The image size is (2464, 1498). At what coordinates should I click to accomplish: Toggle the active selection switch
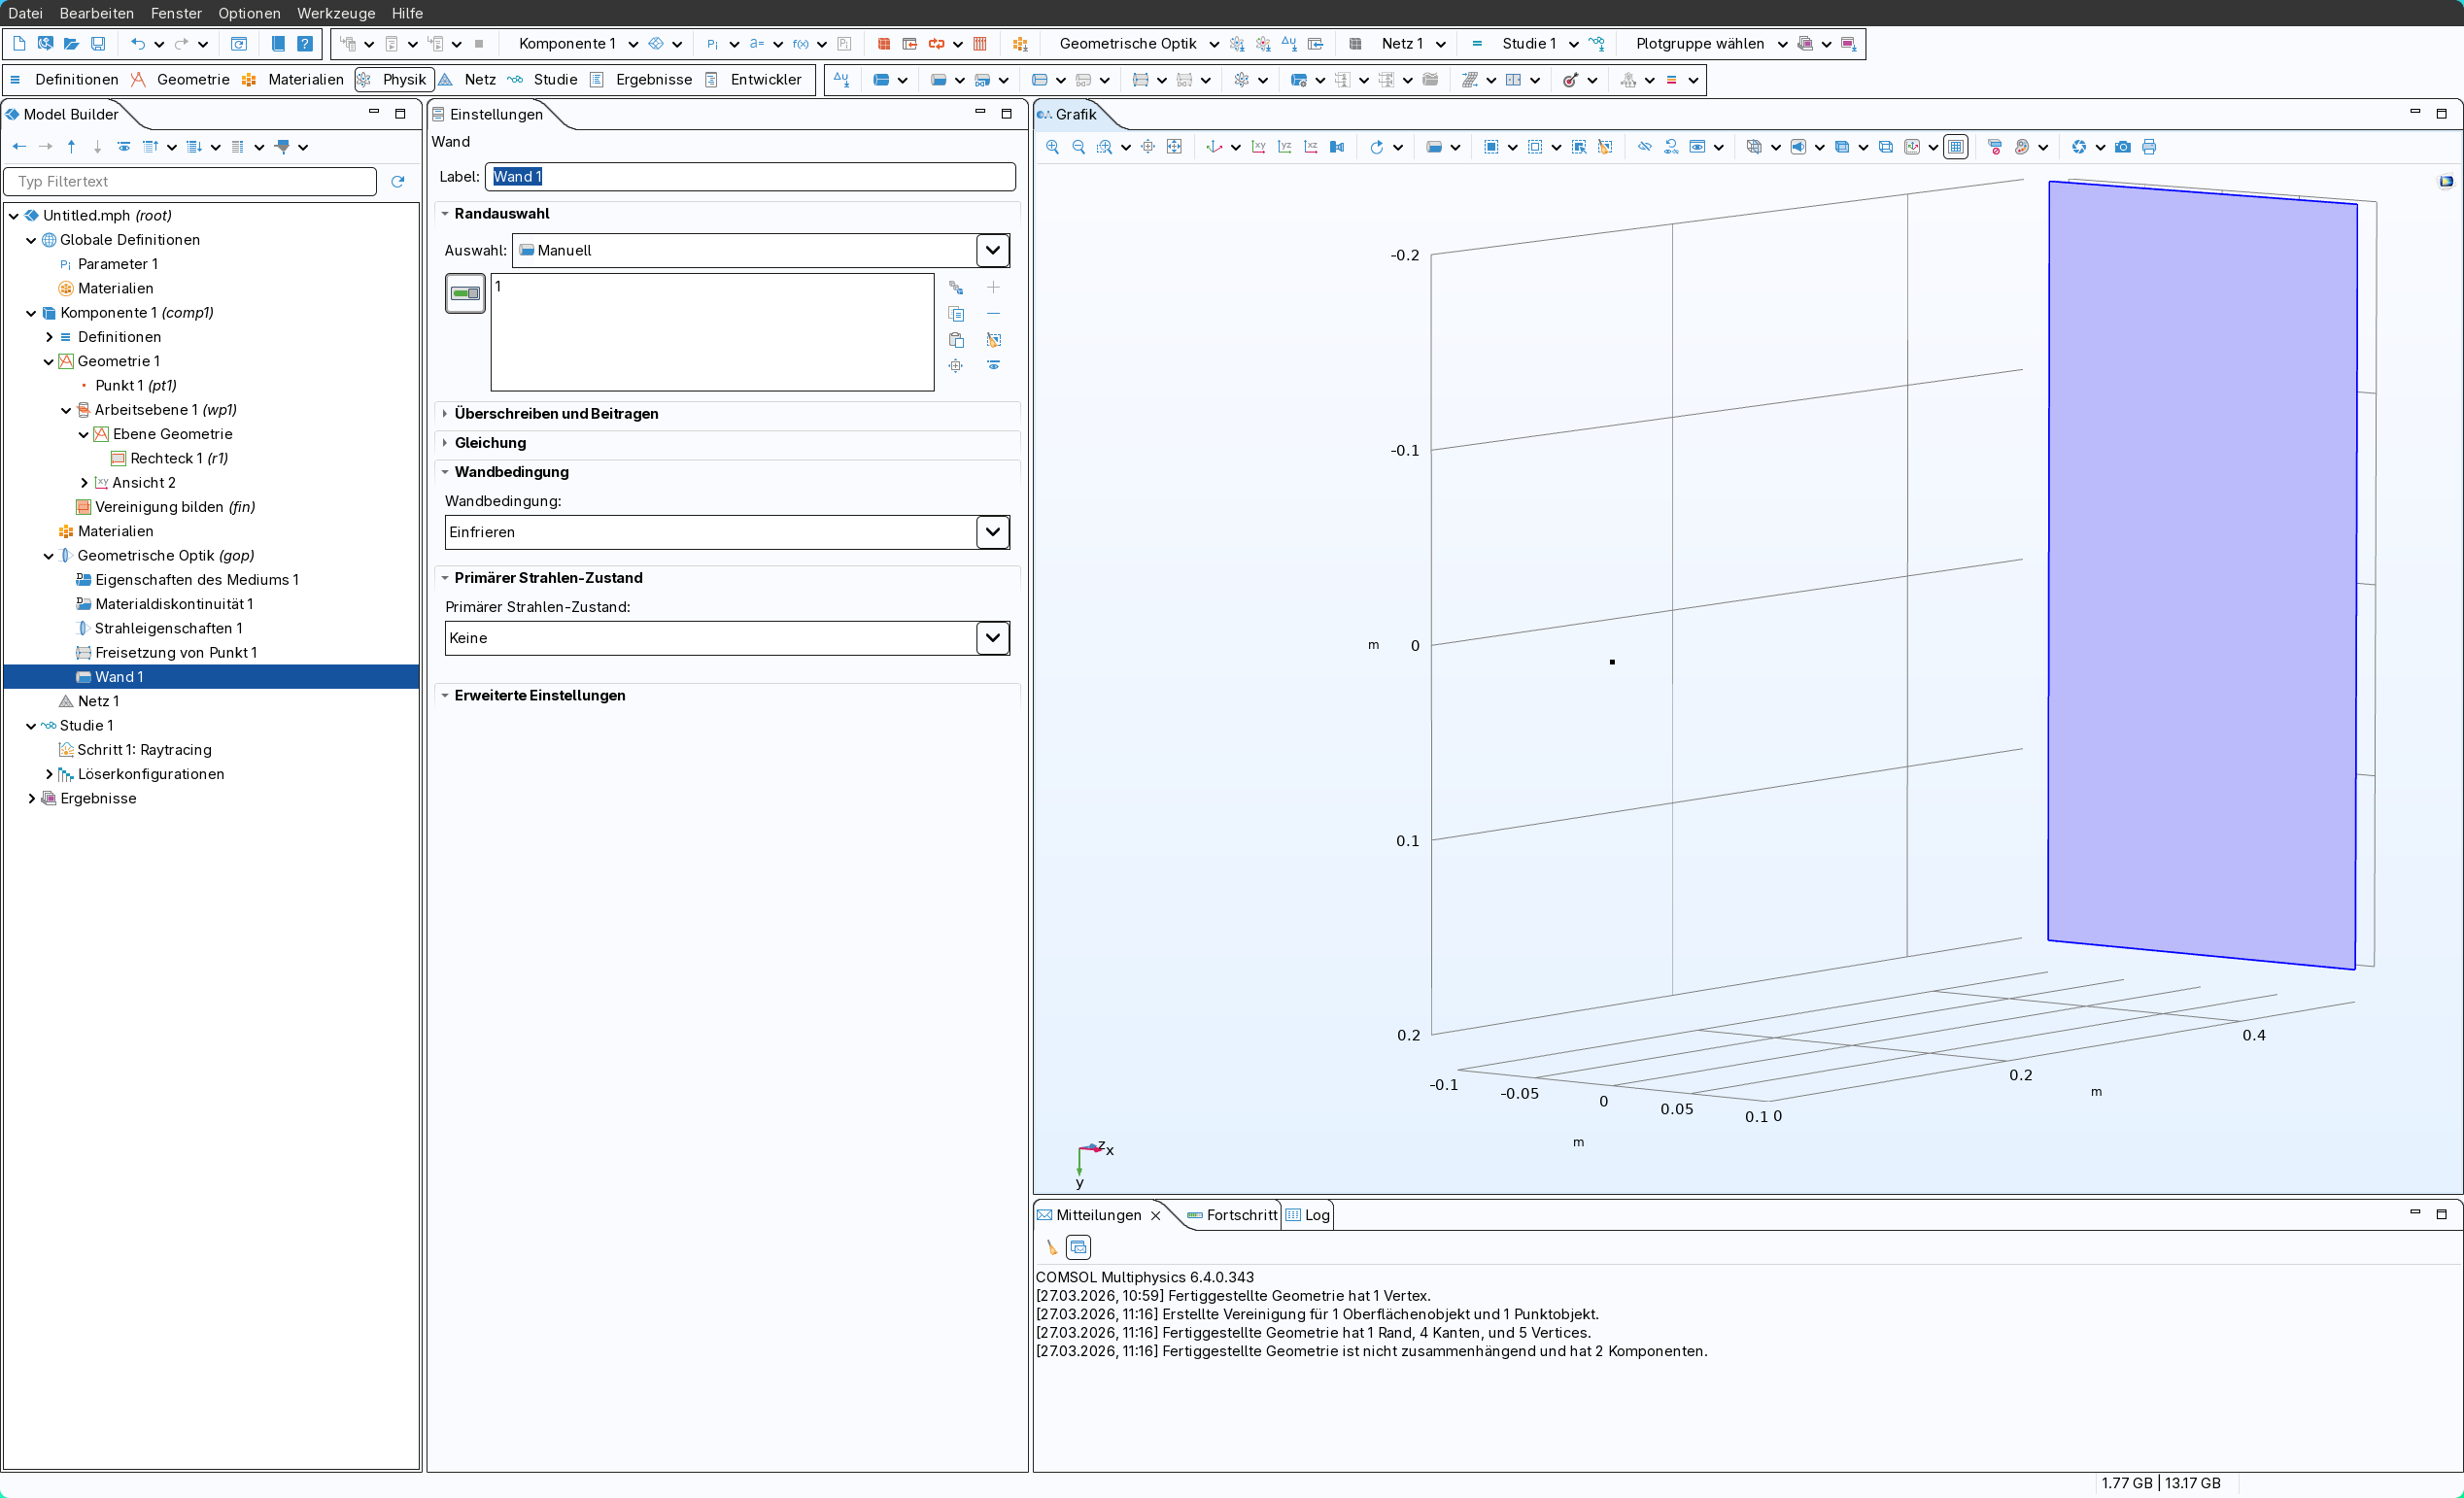click(465, 293)
